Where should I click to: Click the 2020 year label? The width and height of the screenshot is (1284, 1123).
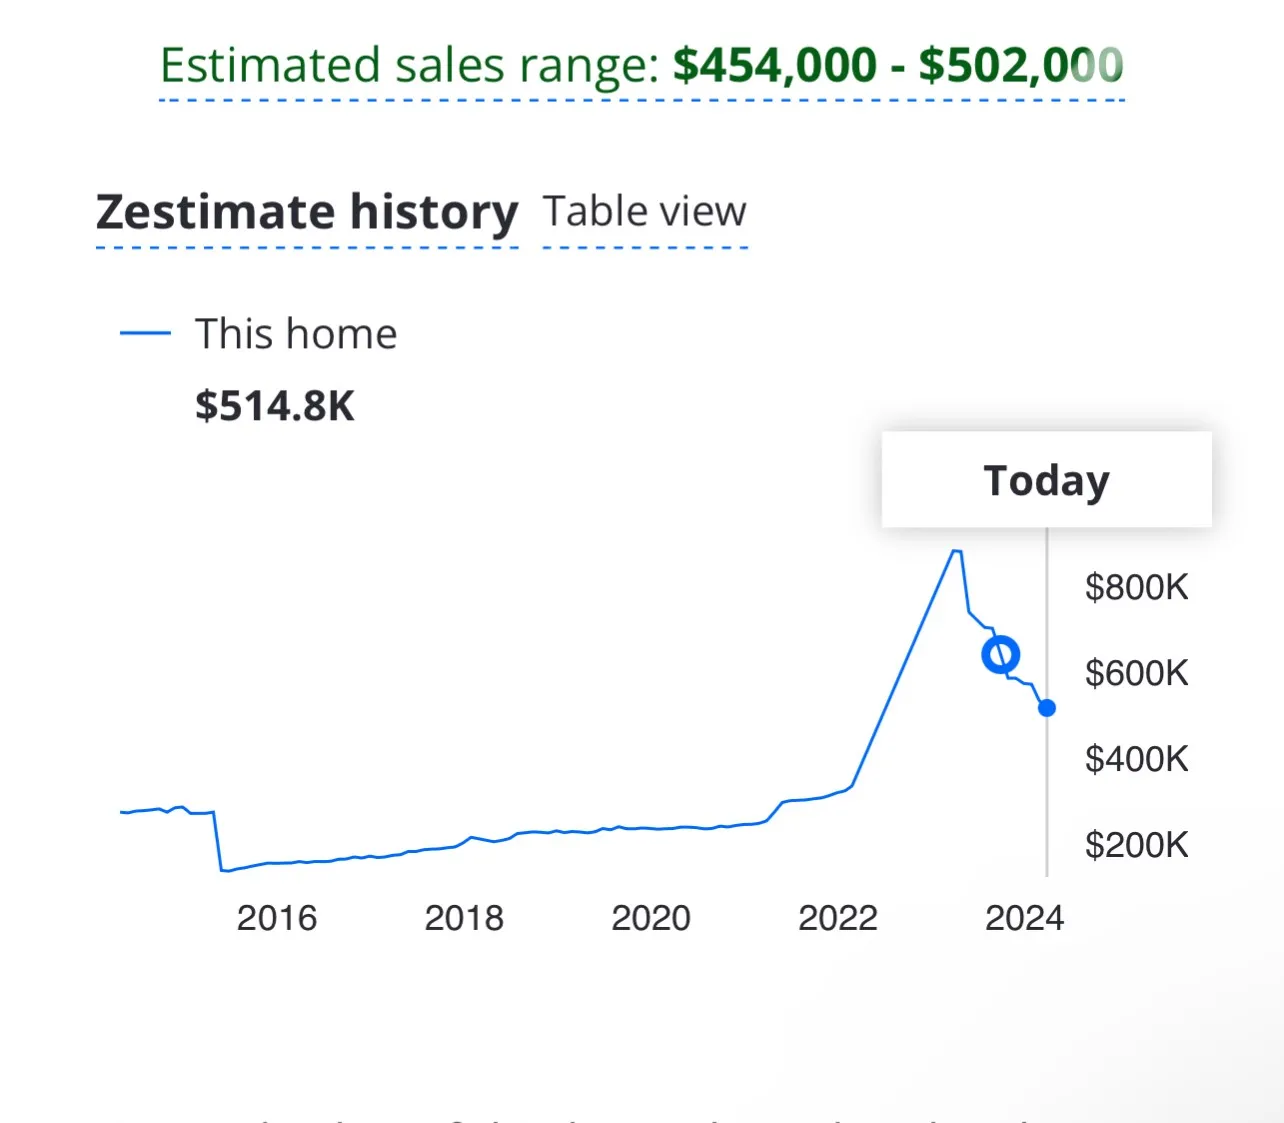coord(651,918)
